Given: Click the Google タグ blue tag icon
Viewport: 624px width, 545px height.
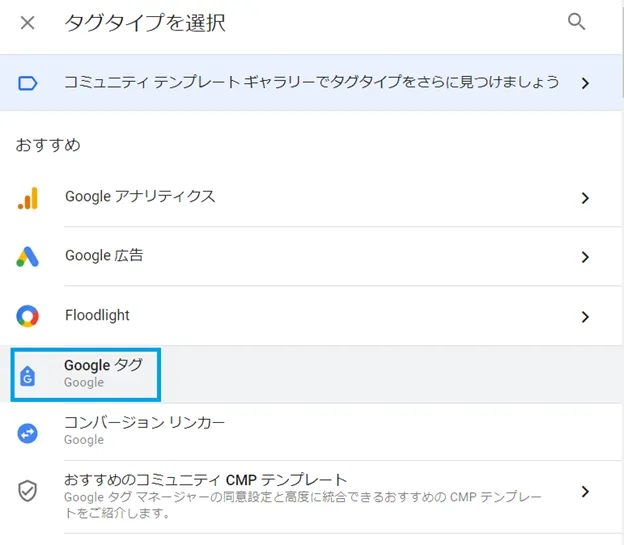Looking at the screenshot, I should (x=27, y=376).
